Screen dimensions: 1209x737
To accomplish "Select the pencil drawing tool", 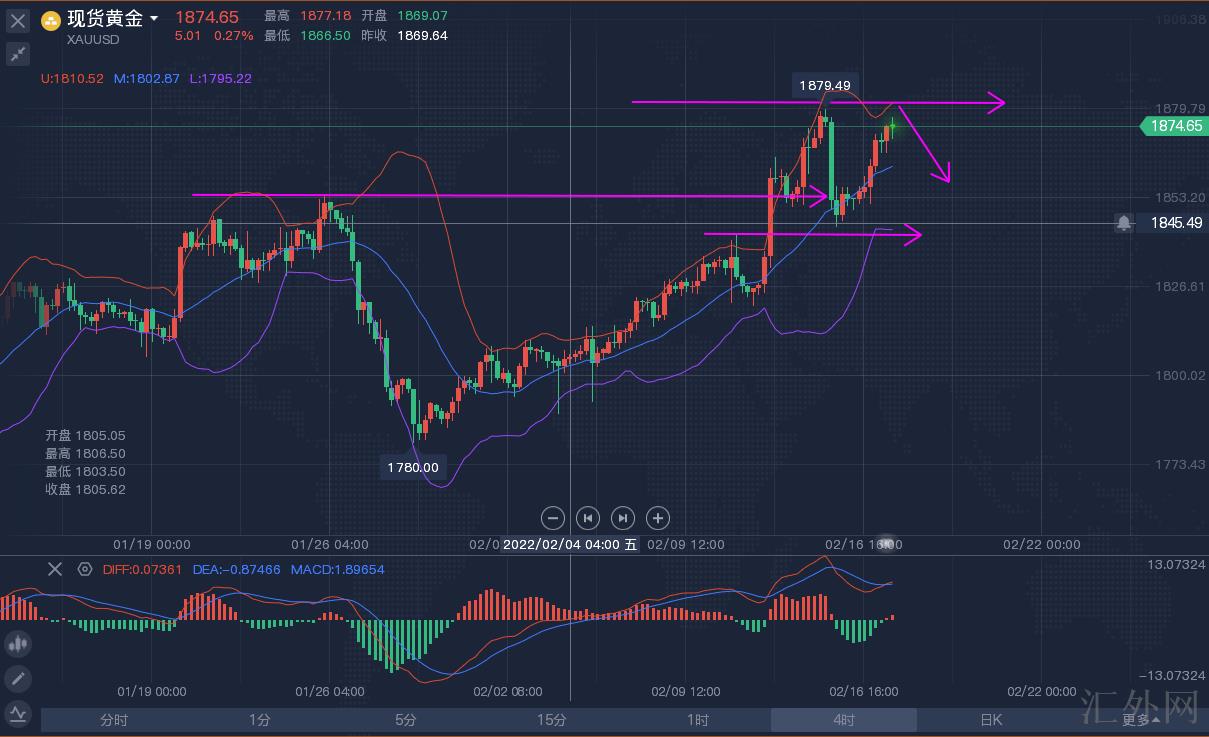I will tap(18, 679).
